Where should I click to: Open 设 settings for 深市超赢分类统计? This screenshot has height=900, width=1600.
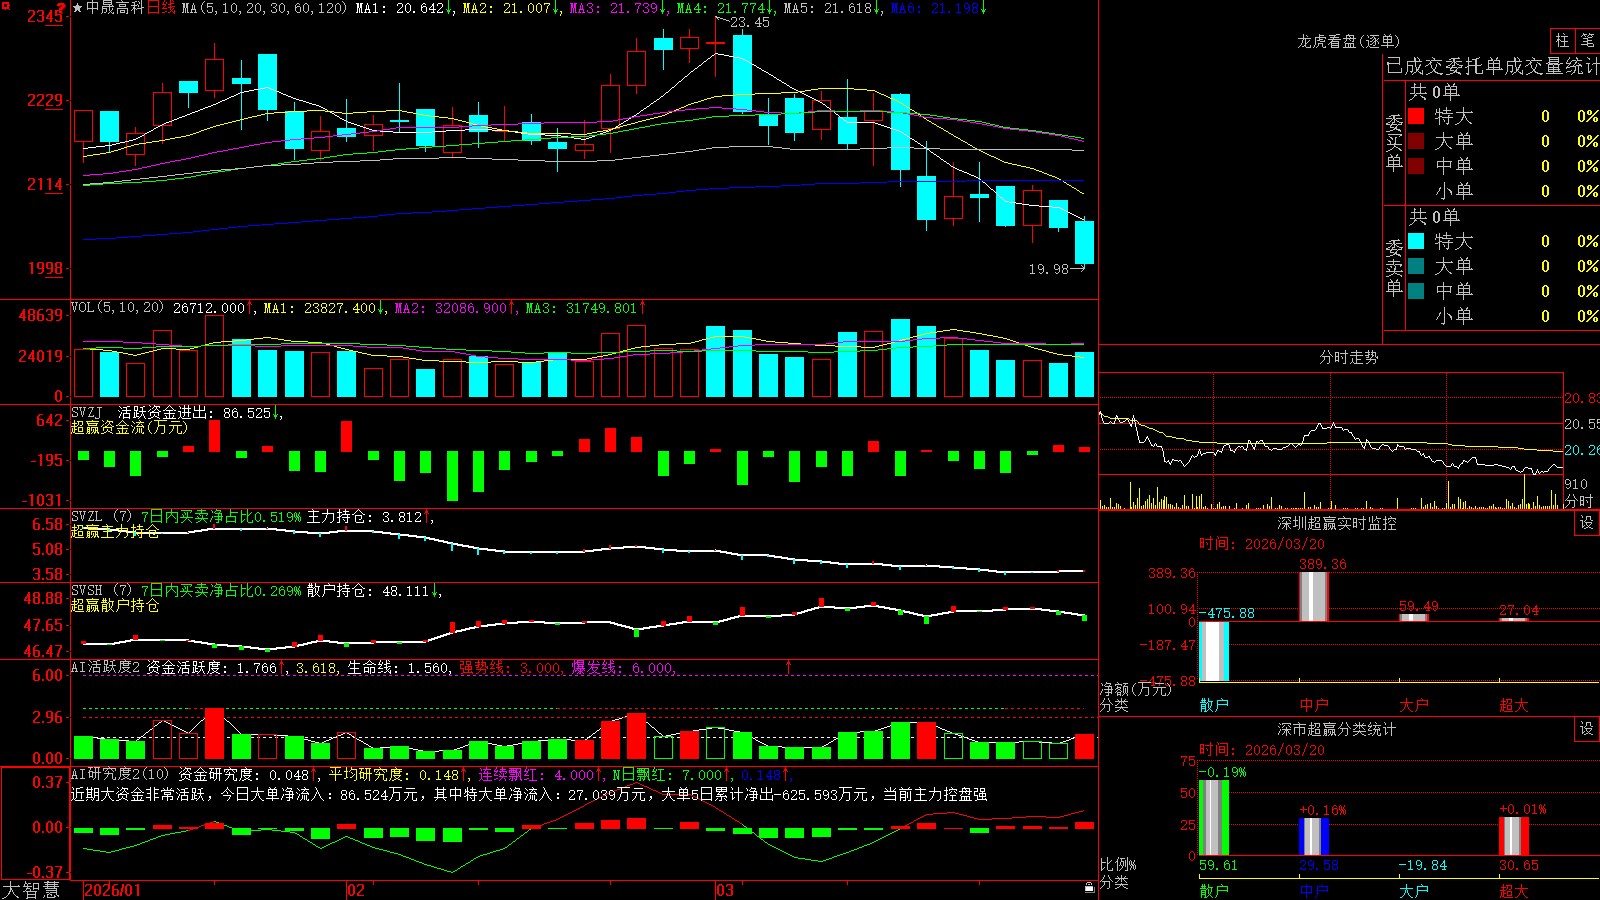1587,729
